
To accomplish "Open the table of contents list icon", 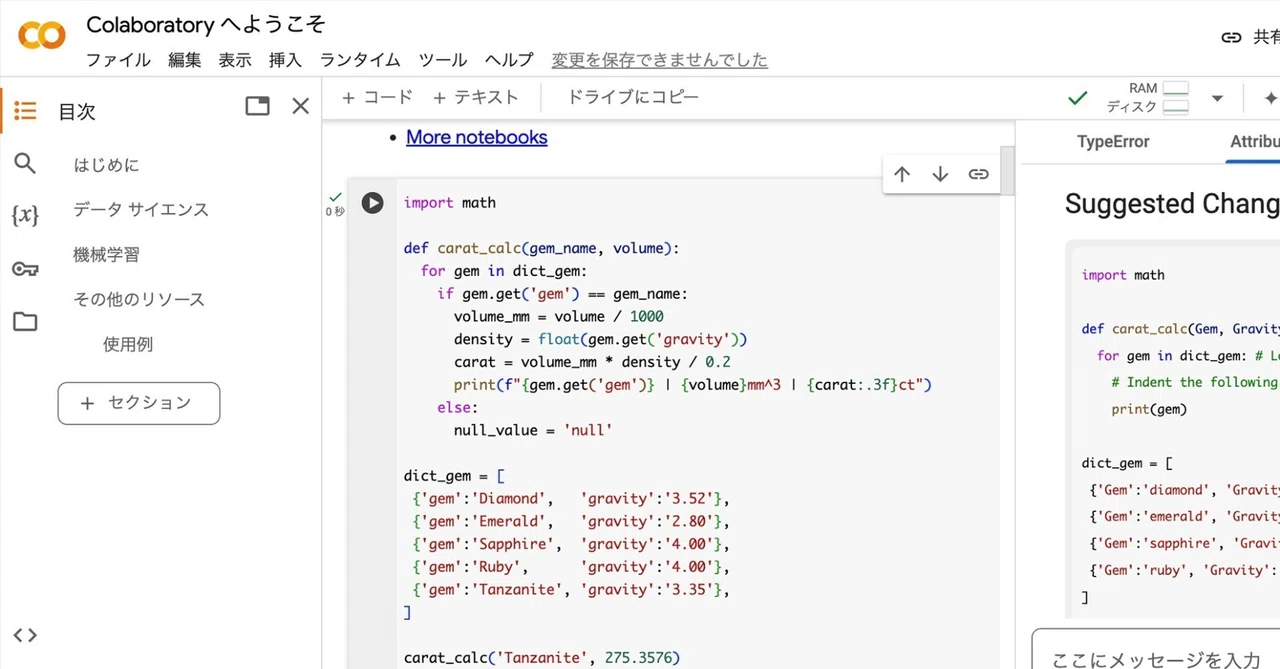I will click(25, 111).
